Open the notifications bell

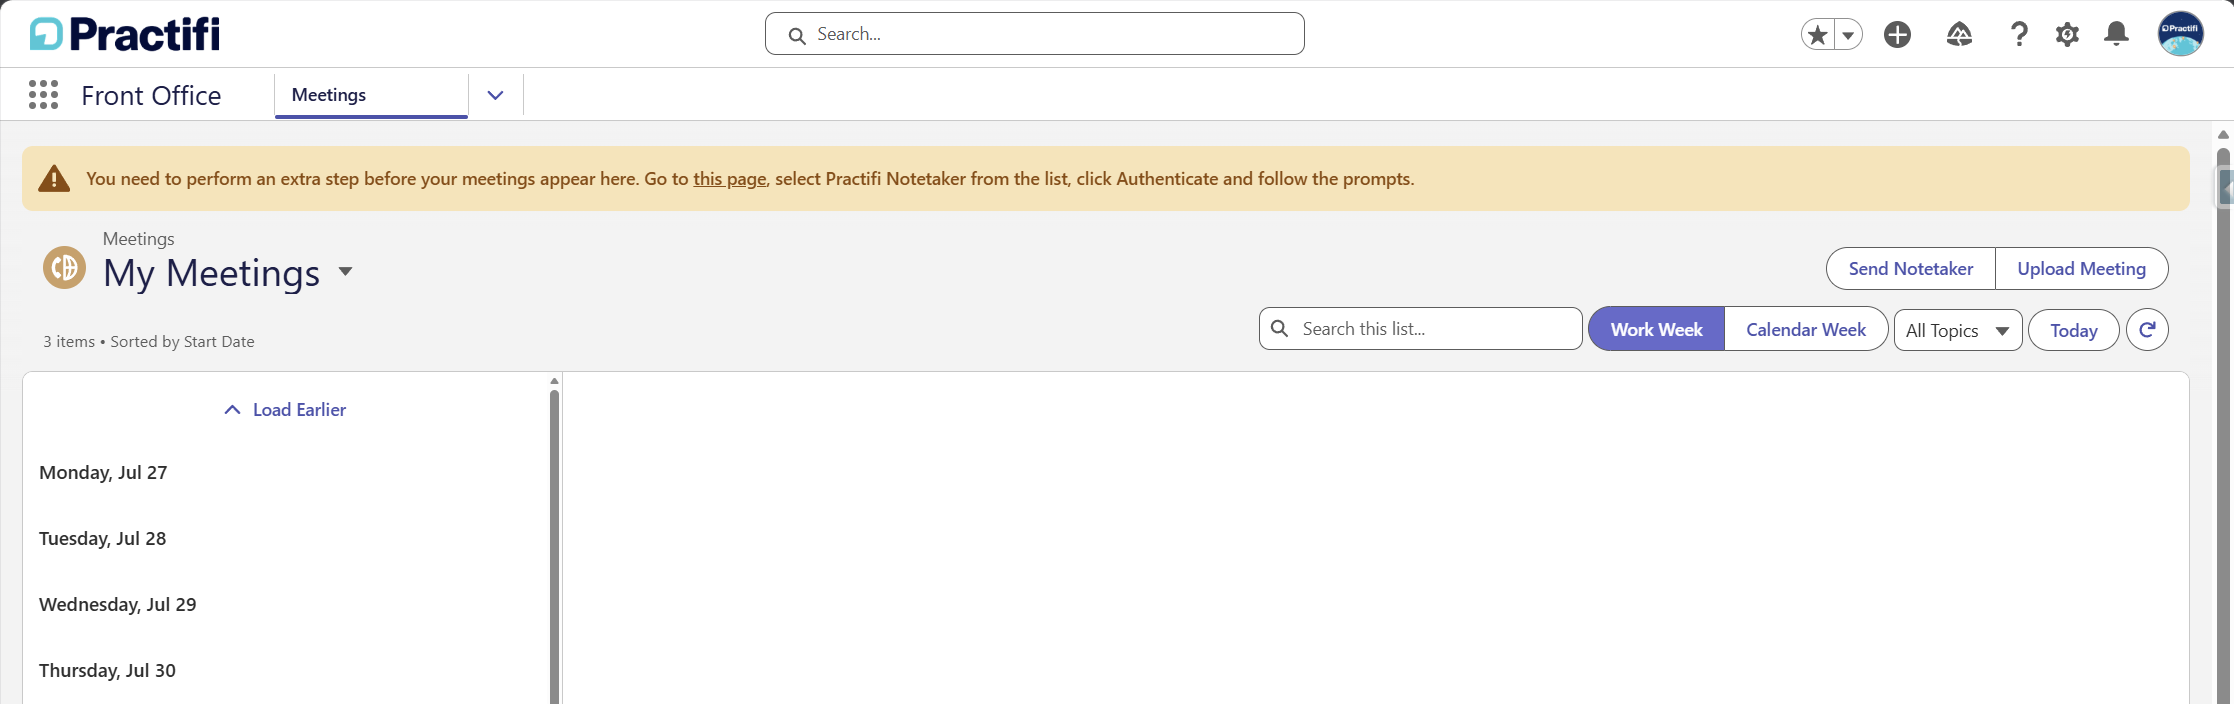click(x=2116, y=35)
